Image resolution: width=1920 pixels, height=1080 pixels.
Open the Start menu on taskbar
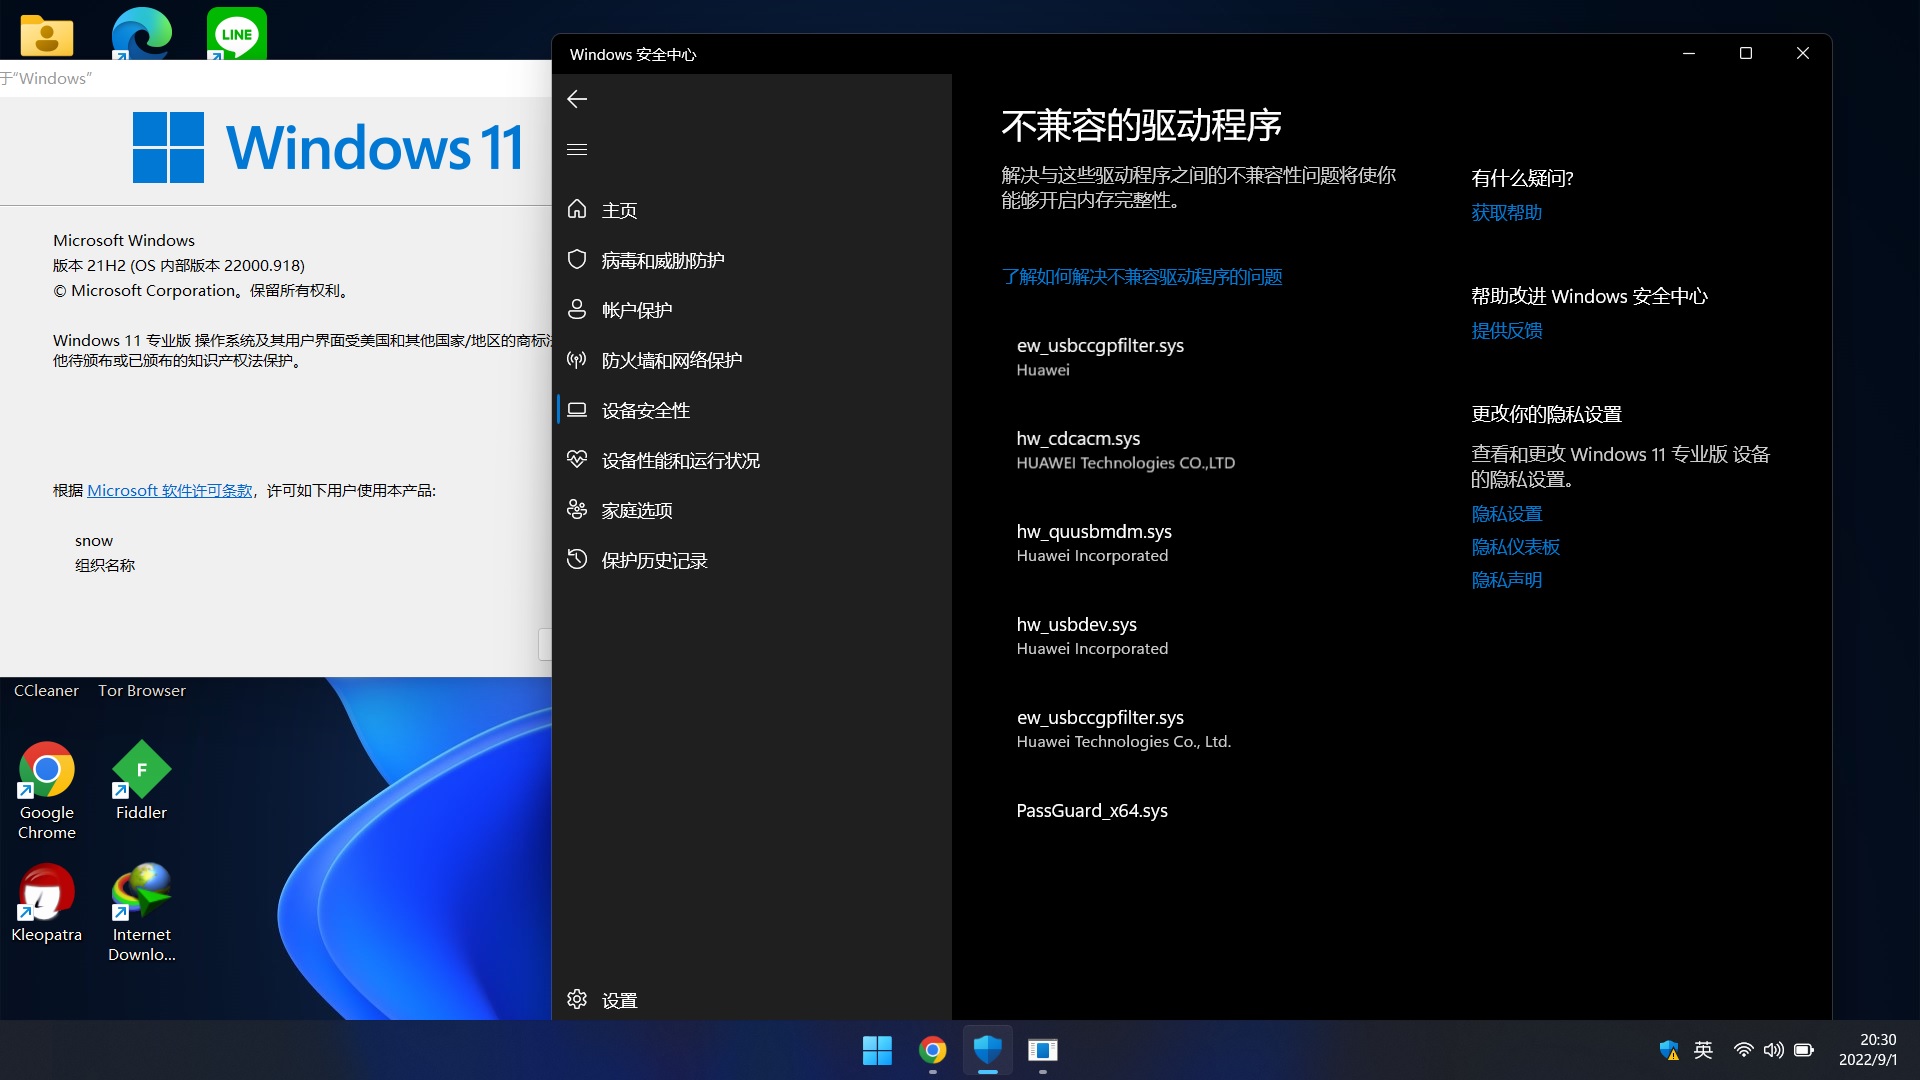pyautogui.click(x=877, y=1050)
